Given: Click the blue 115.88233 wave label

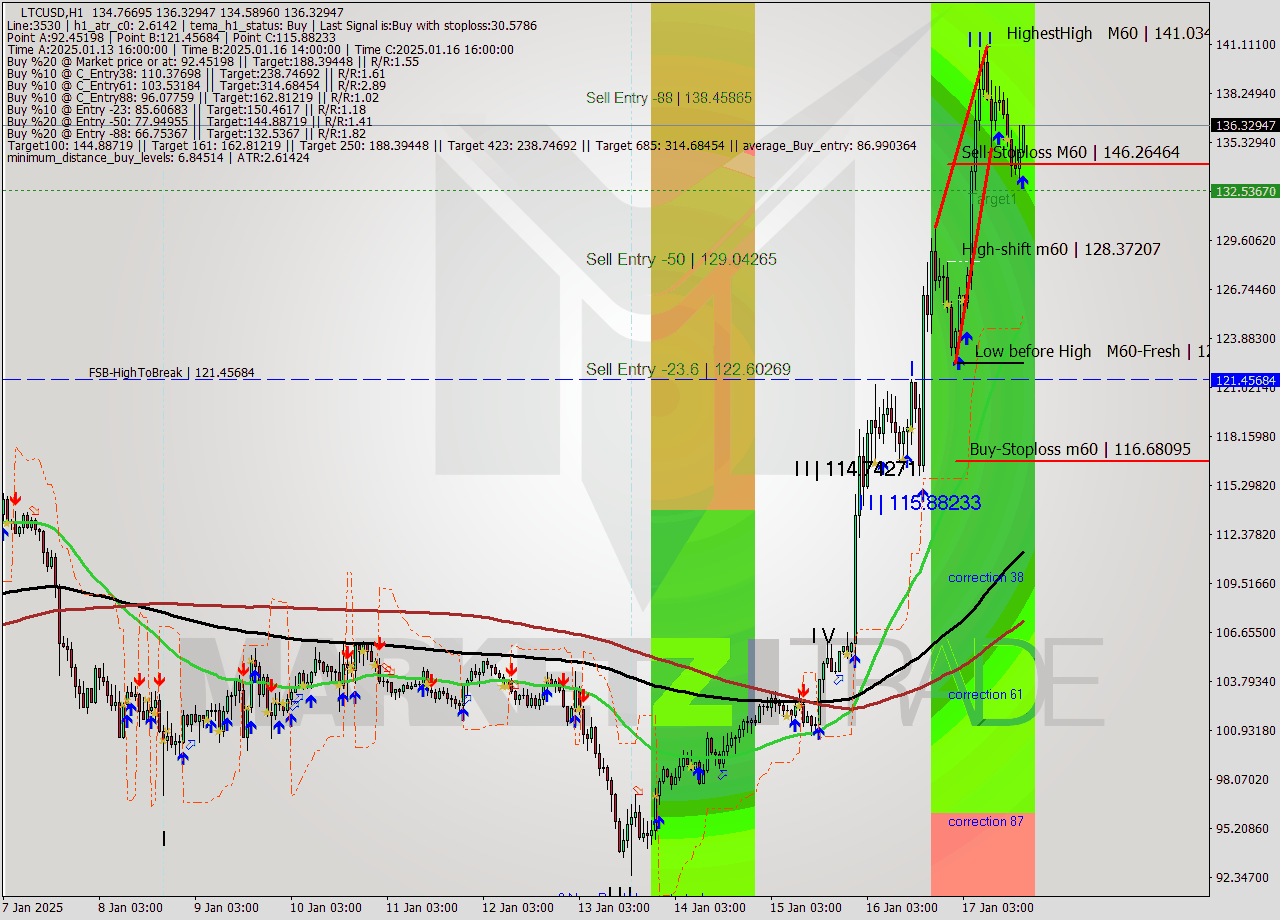Looking at the screenshot, I should pyautogui.click(x=919, y=503).
